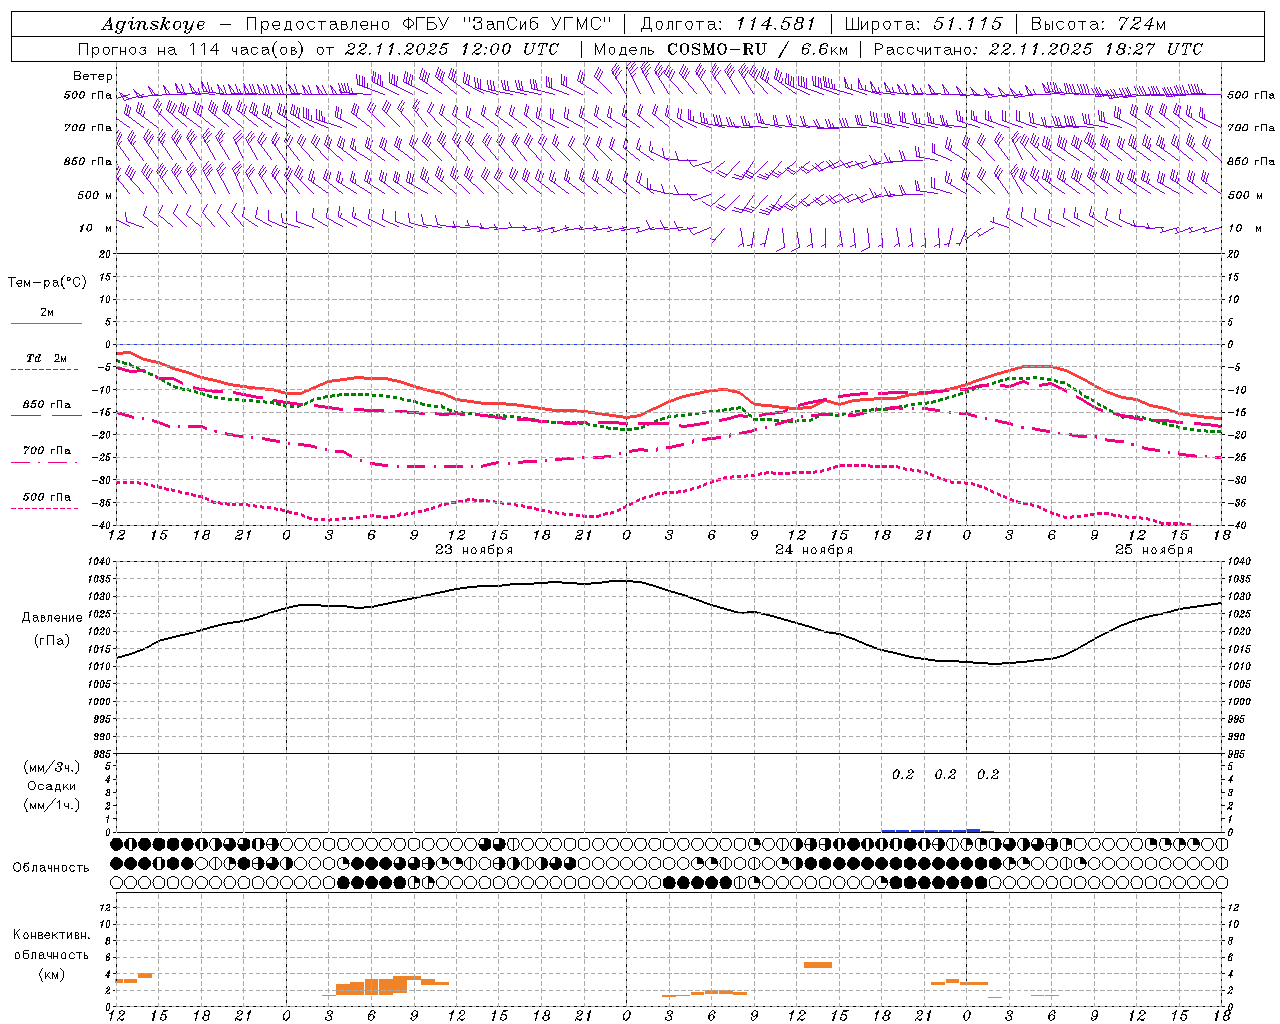Image resolution: width=1280 pixels, height=1024 pixels.
Task: Click the "(гПа)" unit under Давление
Action: (x=52, y=641)
